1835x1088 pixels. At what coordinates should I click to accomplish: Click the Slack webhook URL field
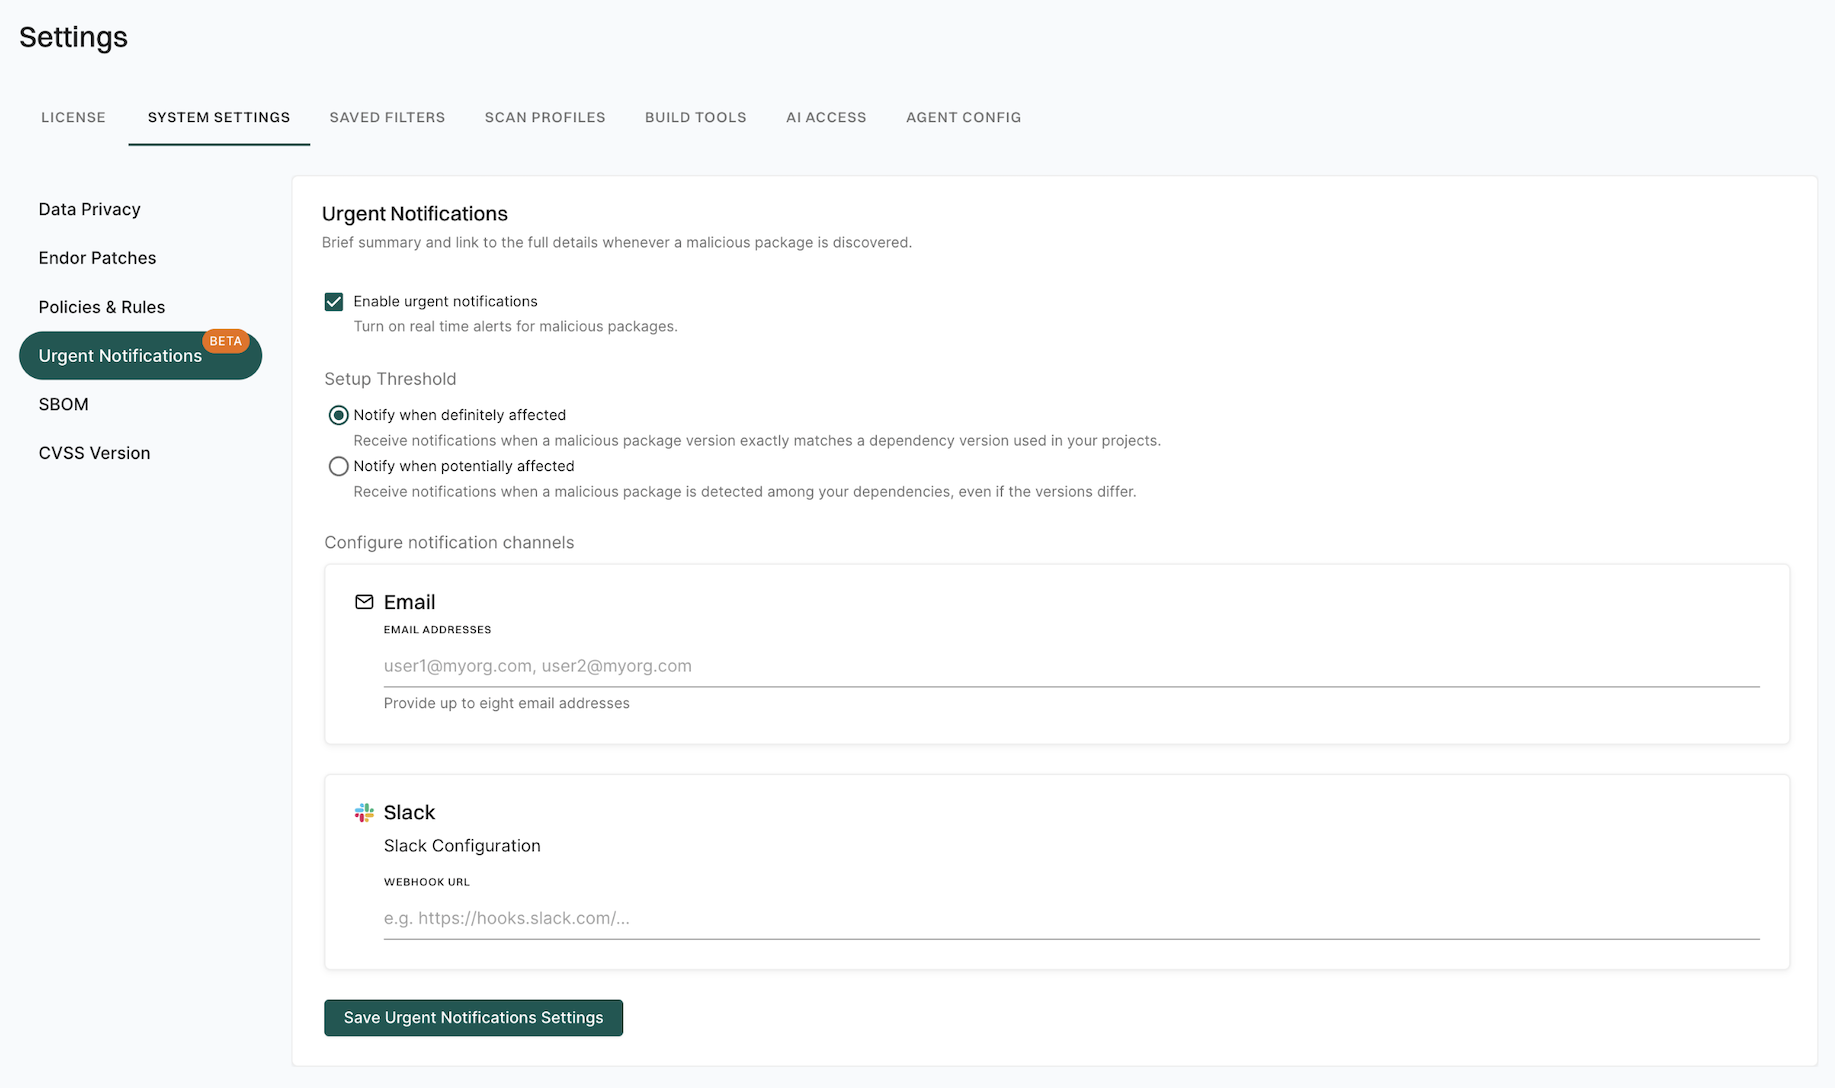click(1070, 918)
